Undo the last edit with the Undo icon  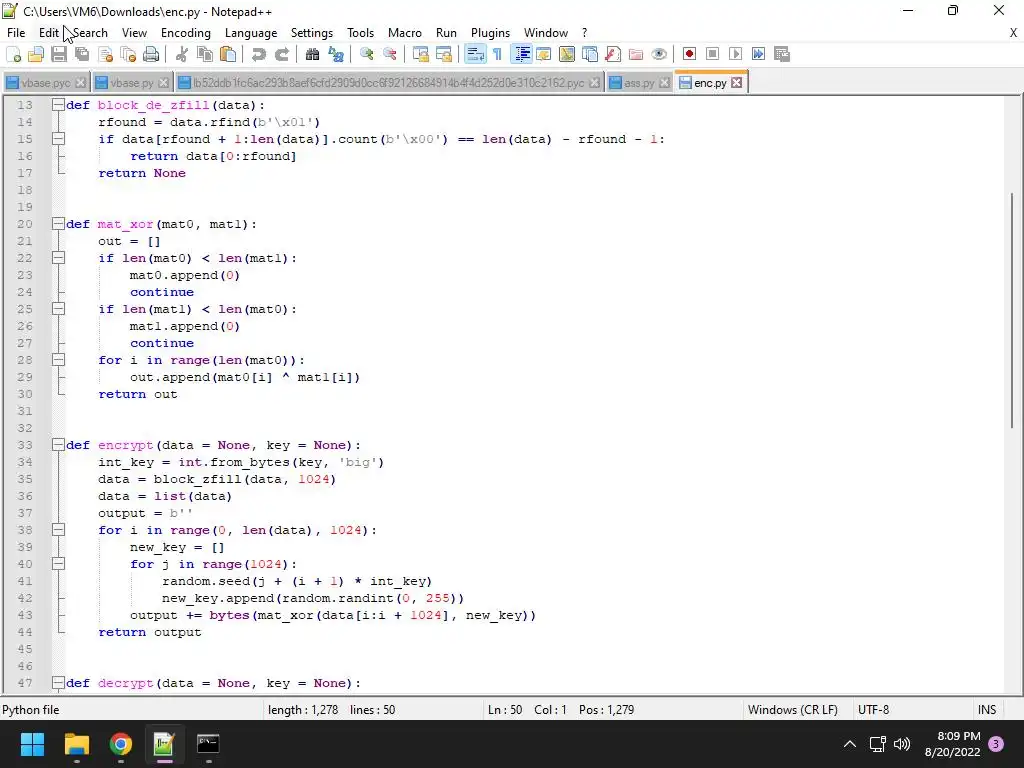(259, 54)
